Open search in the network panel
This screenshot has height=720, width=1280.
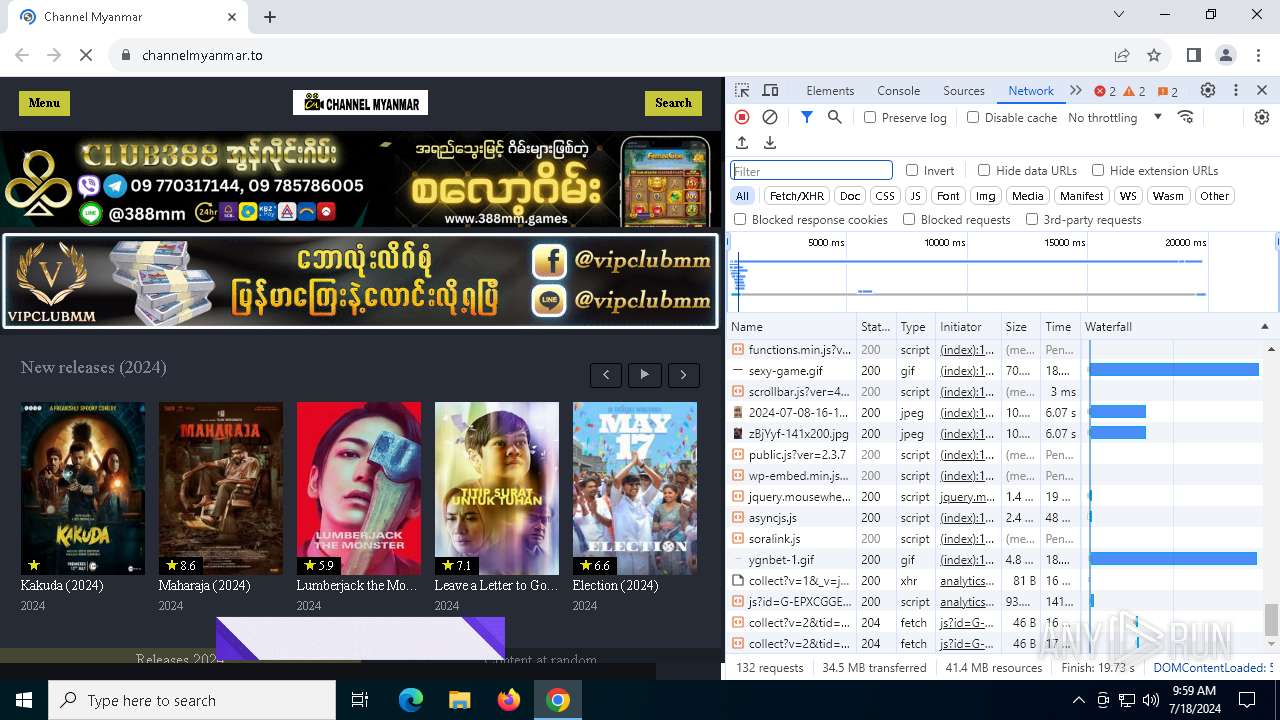point(835,117)
